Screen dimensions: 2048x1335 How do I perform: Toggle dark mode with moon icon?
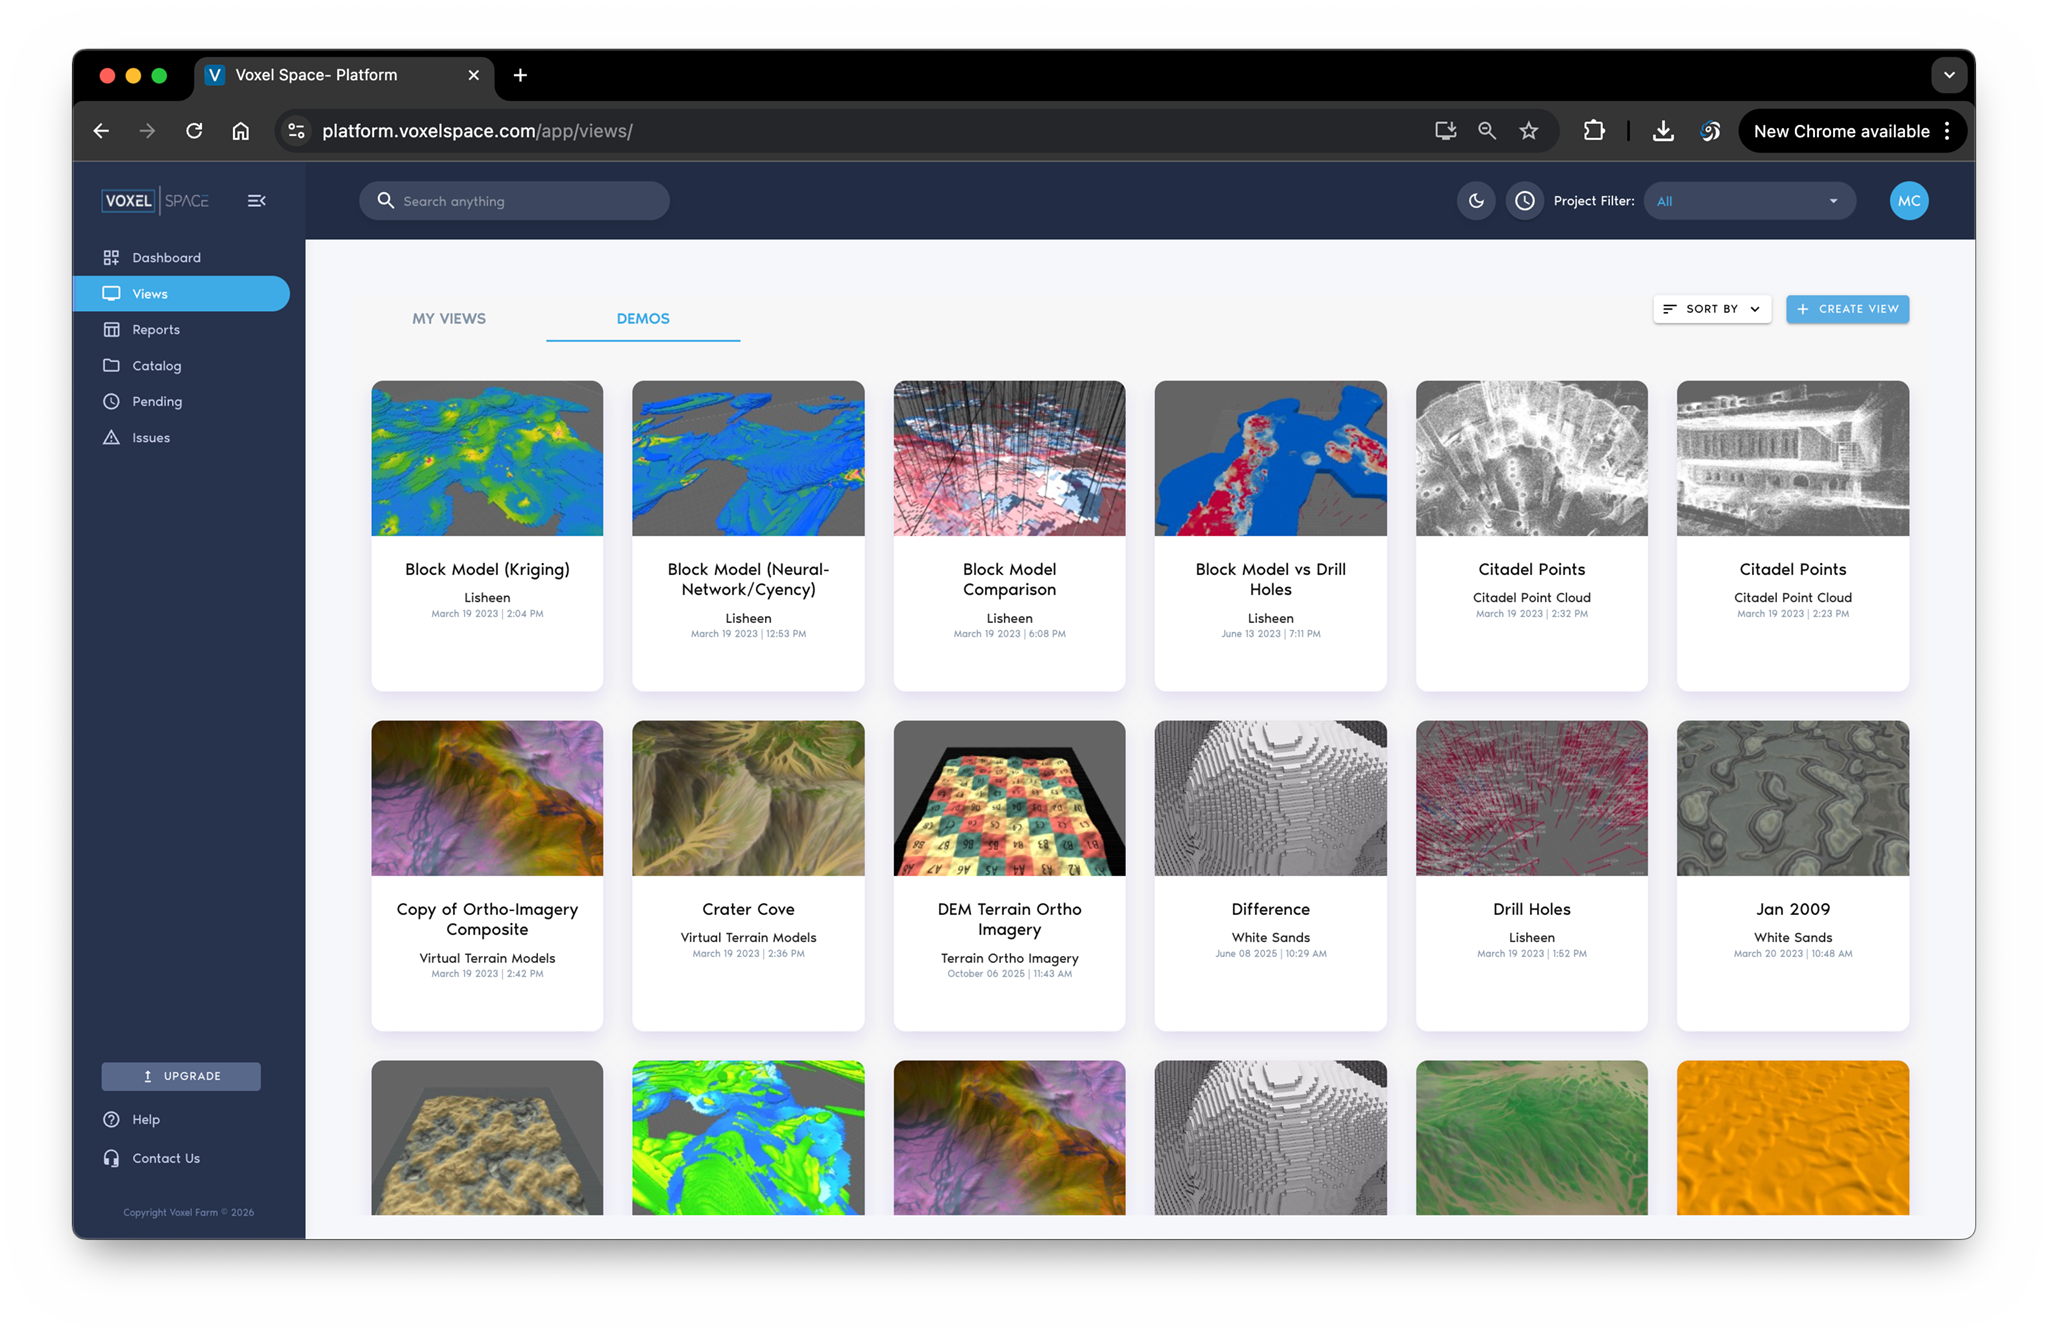(x=1476, y=201)
